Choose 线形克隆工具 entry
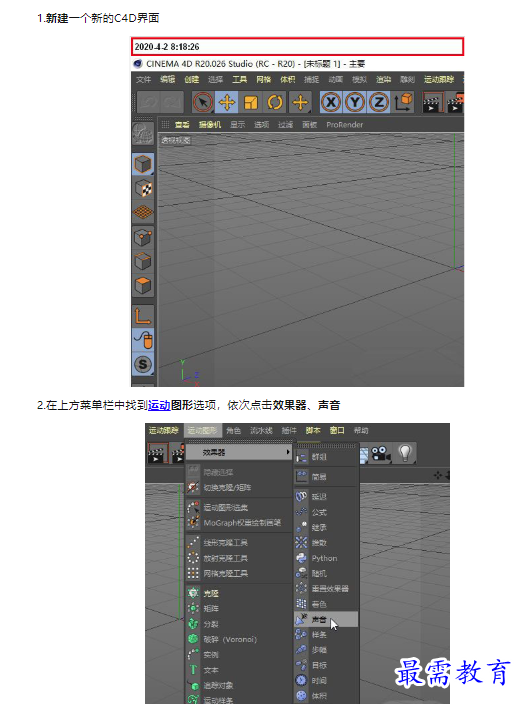The height and width of the screenshot is (704, 519). click(239, 542)
